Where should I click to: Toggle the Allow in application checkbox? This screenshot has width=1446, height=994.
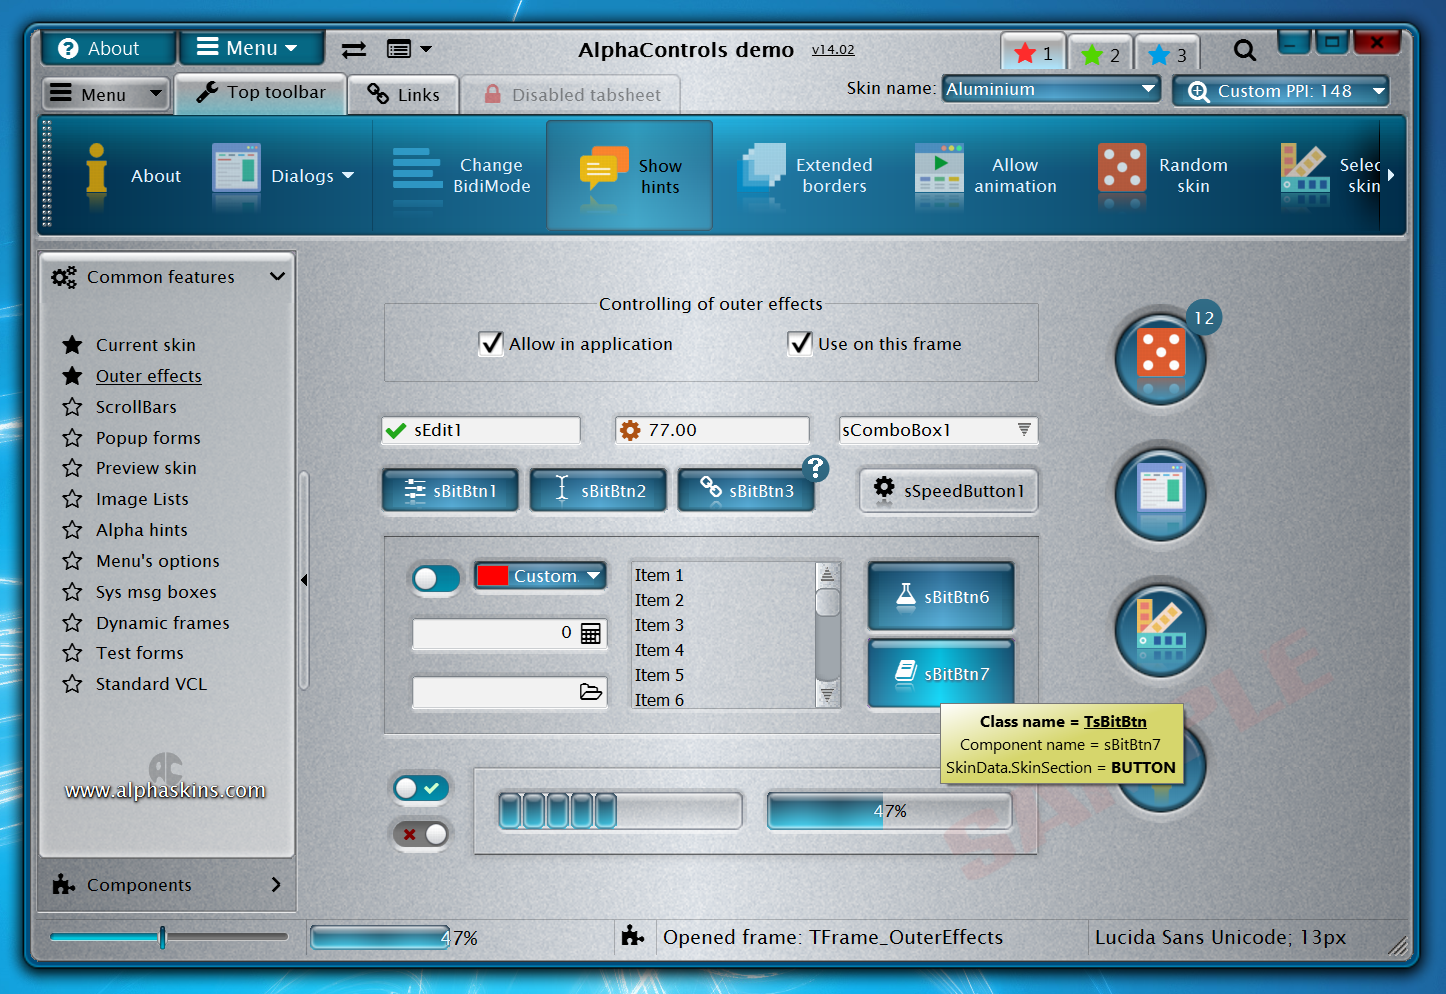pos(491,344)
